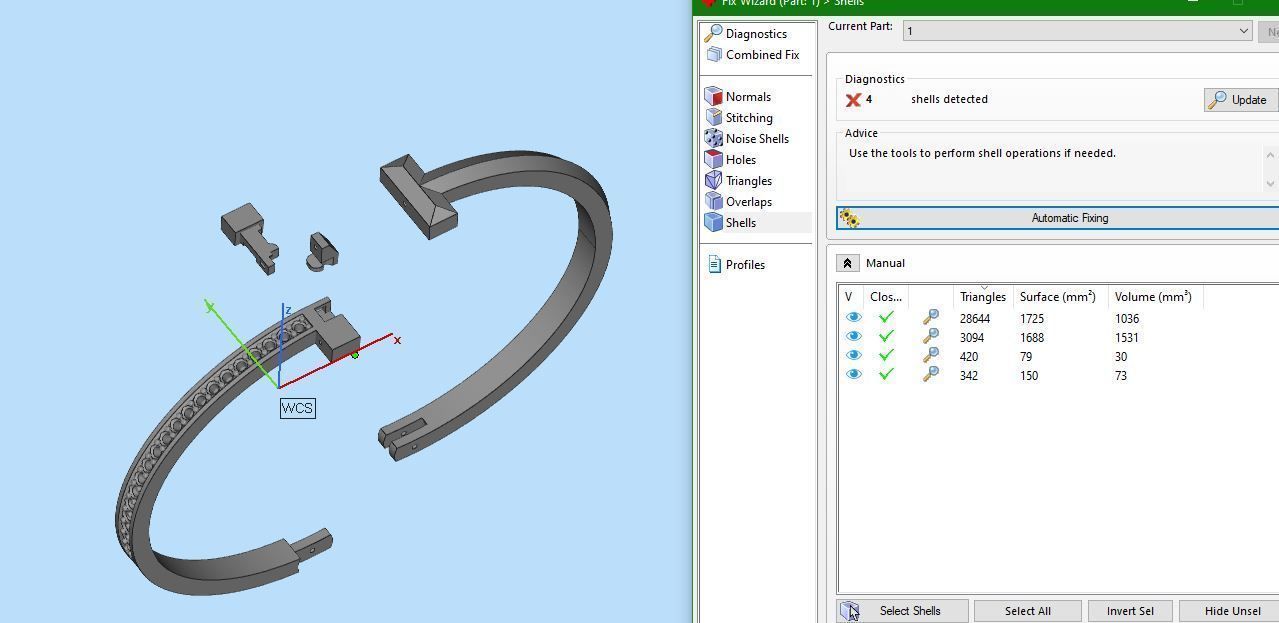The height and width of the screenshot is (623, 1279).
Task: Select the shell with surface 79
Action: 1026,357
